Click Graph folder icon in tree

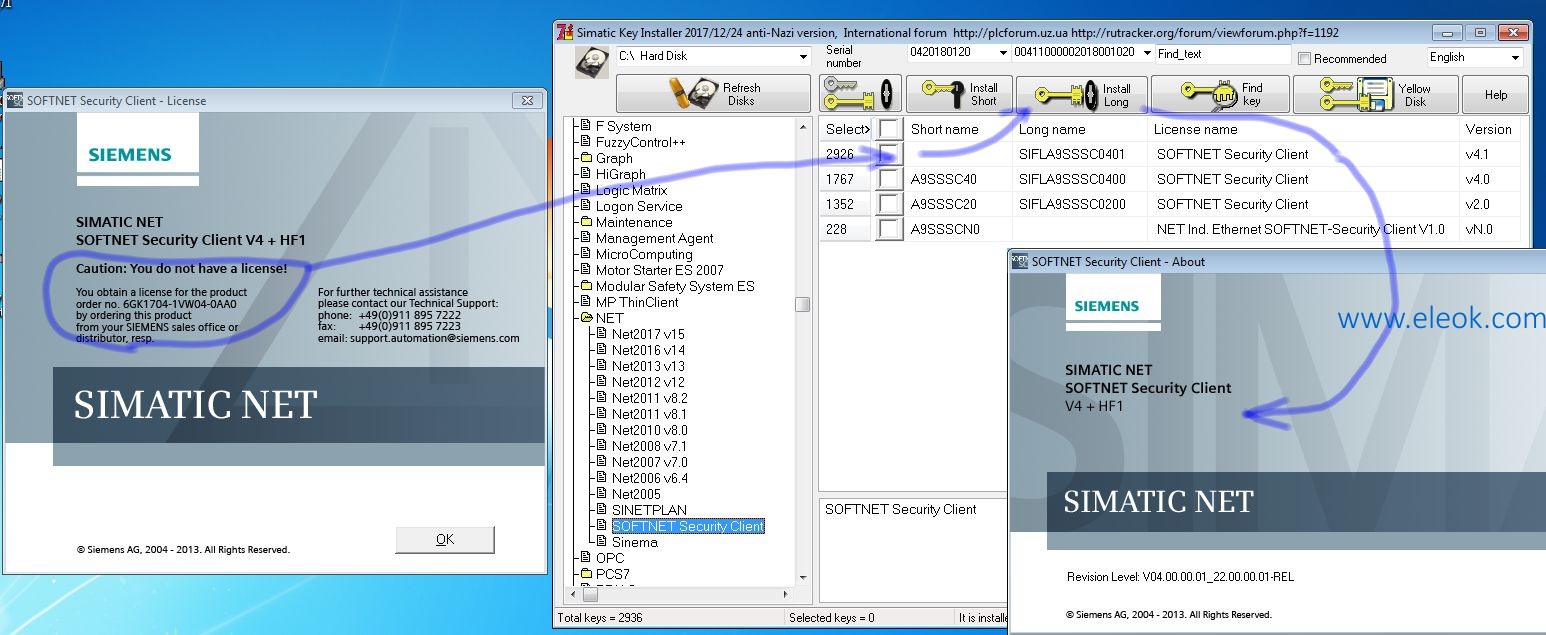pyautogui.click(x=585, y=158)
